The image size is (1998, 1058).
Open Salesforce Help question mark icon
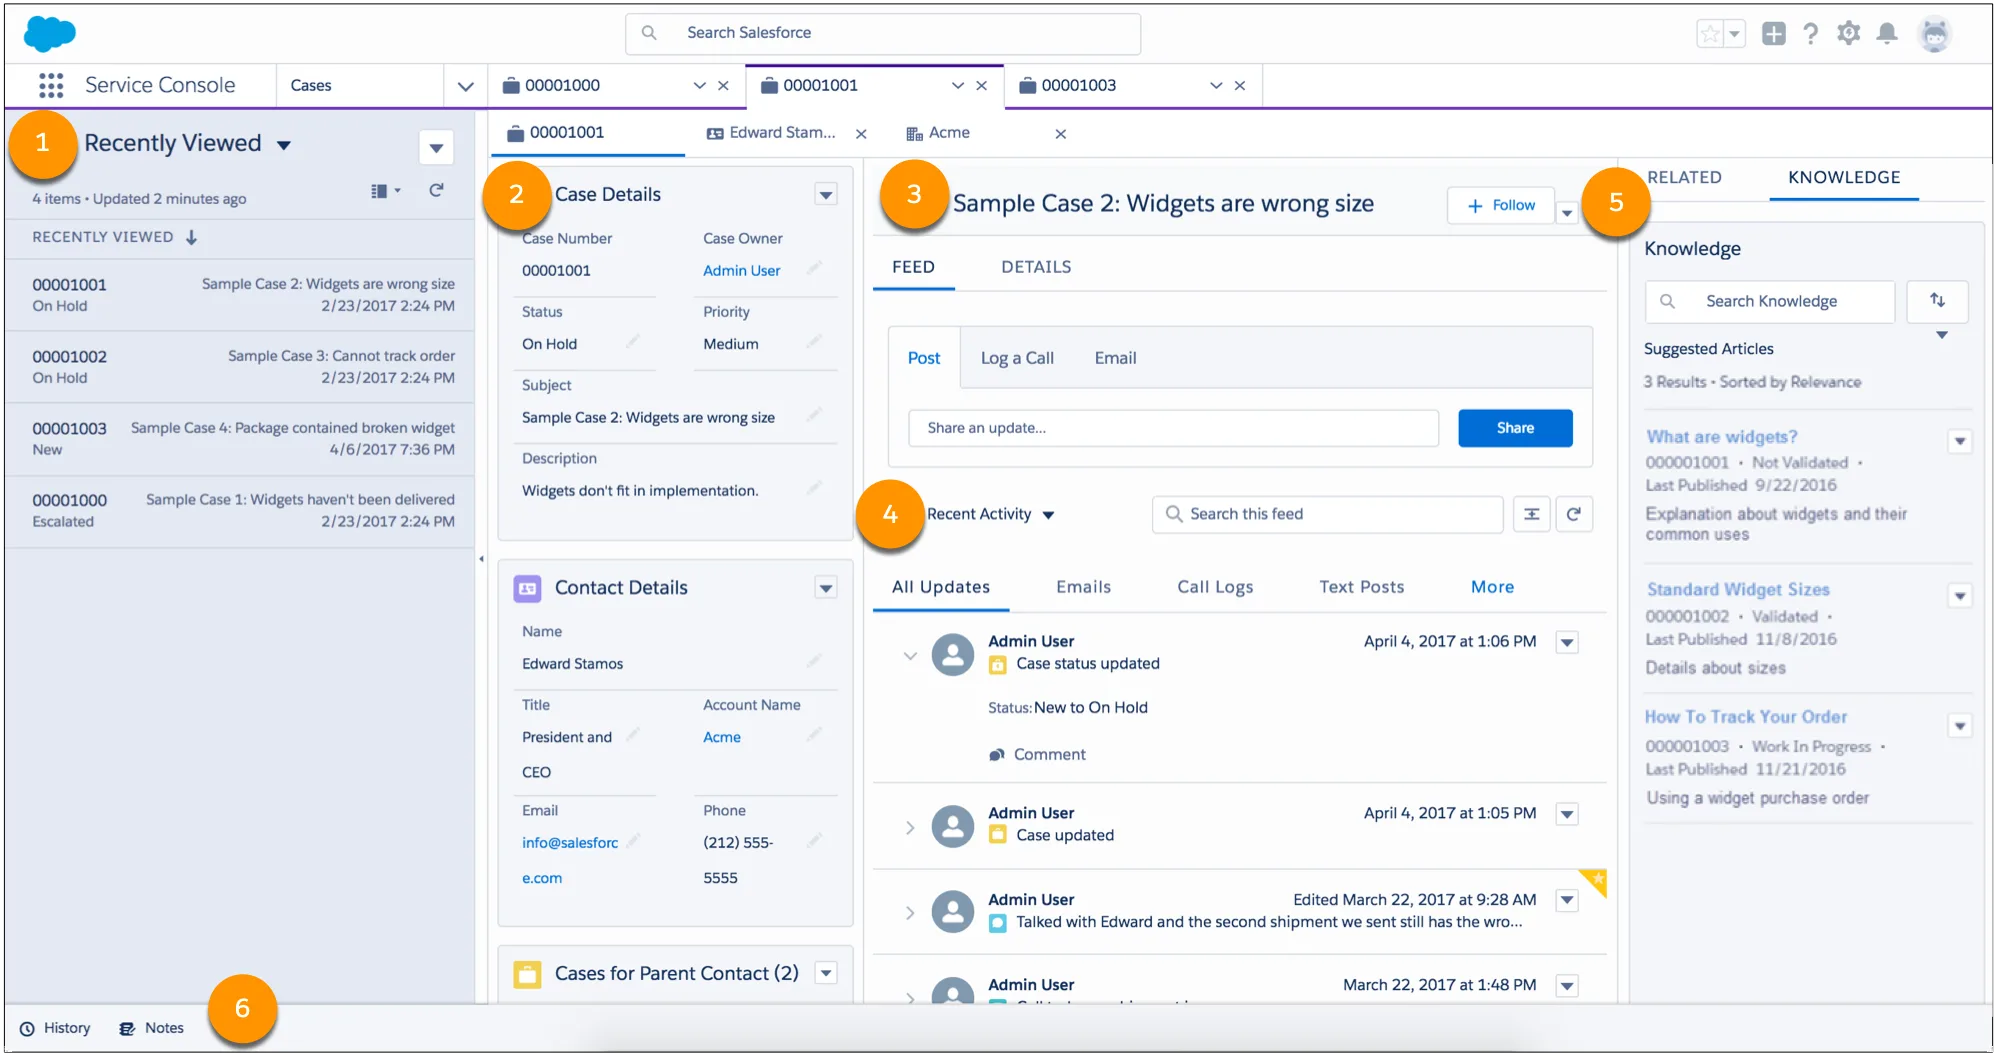pyautogui.click(x=1811, y=33)
